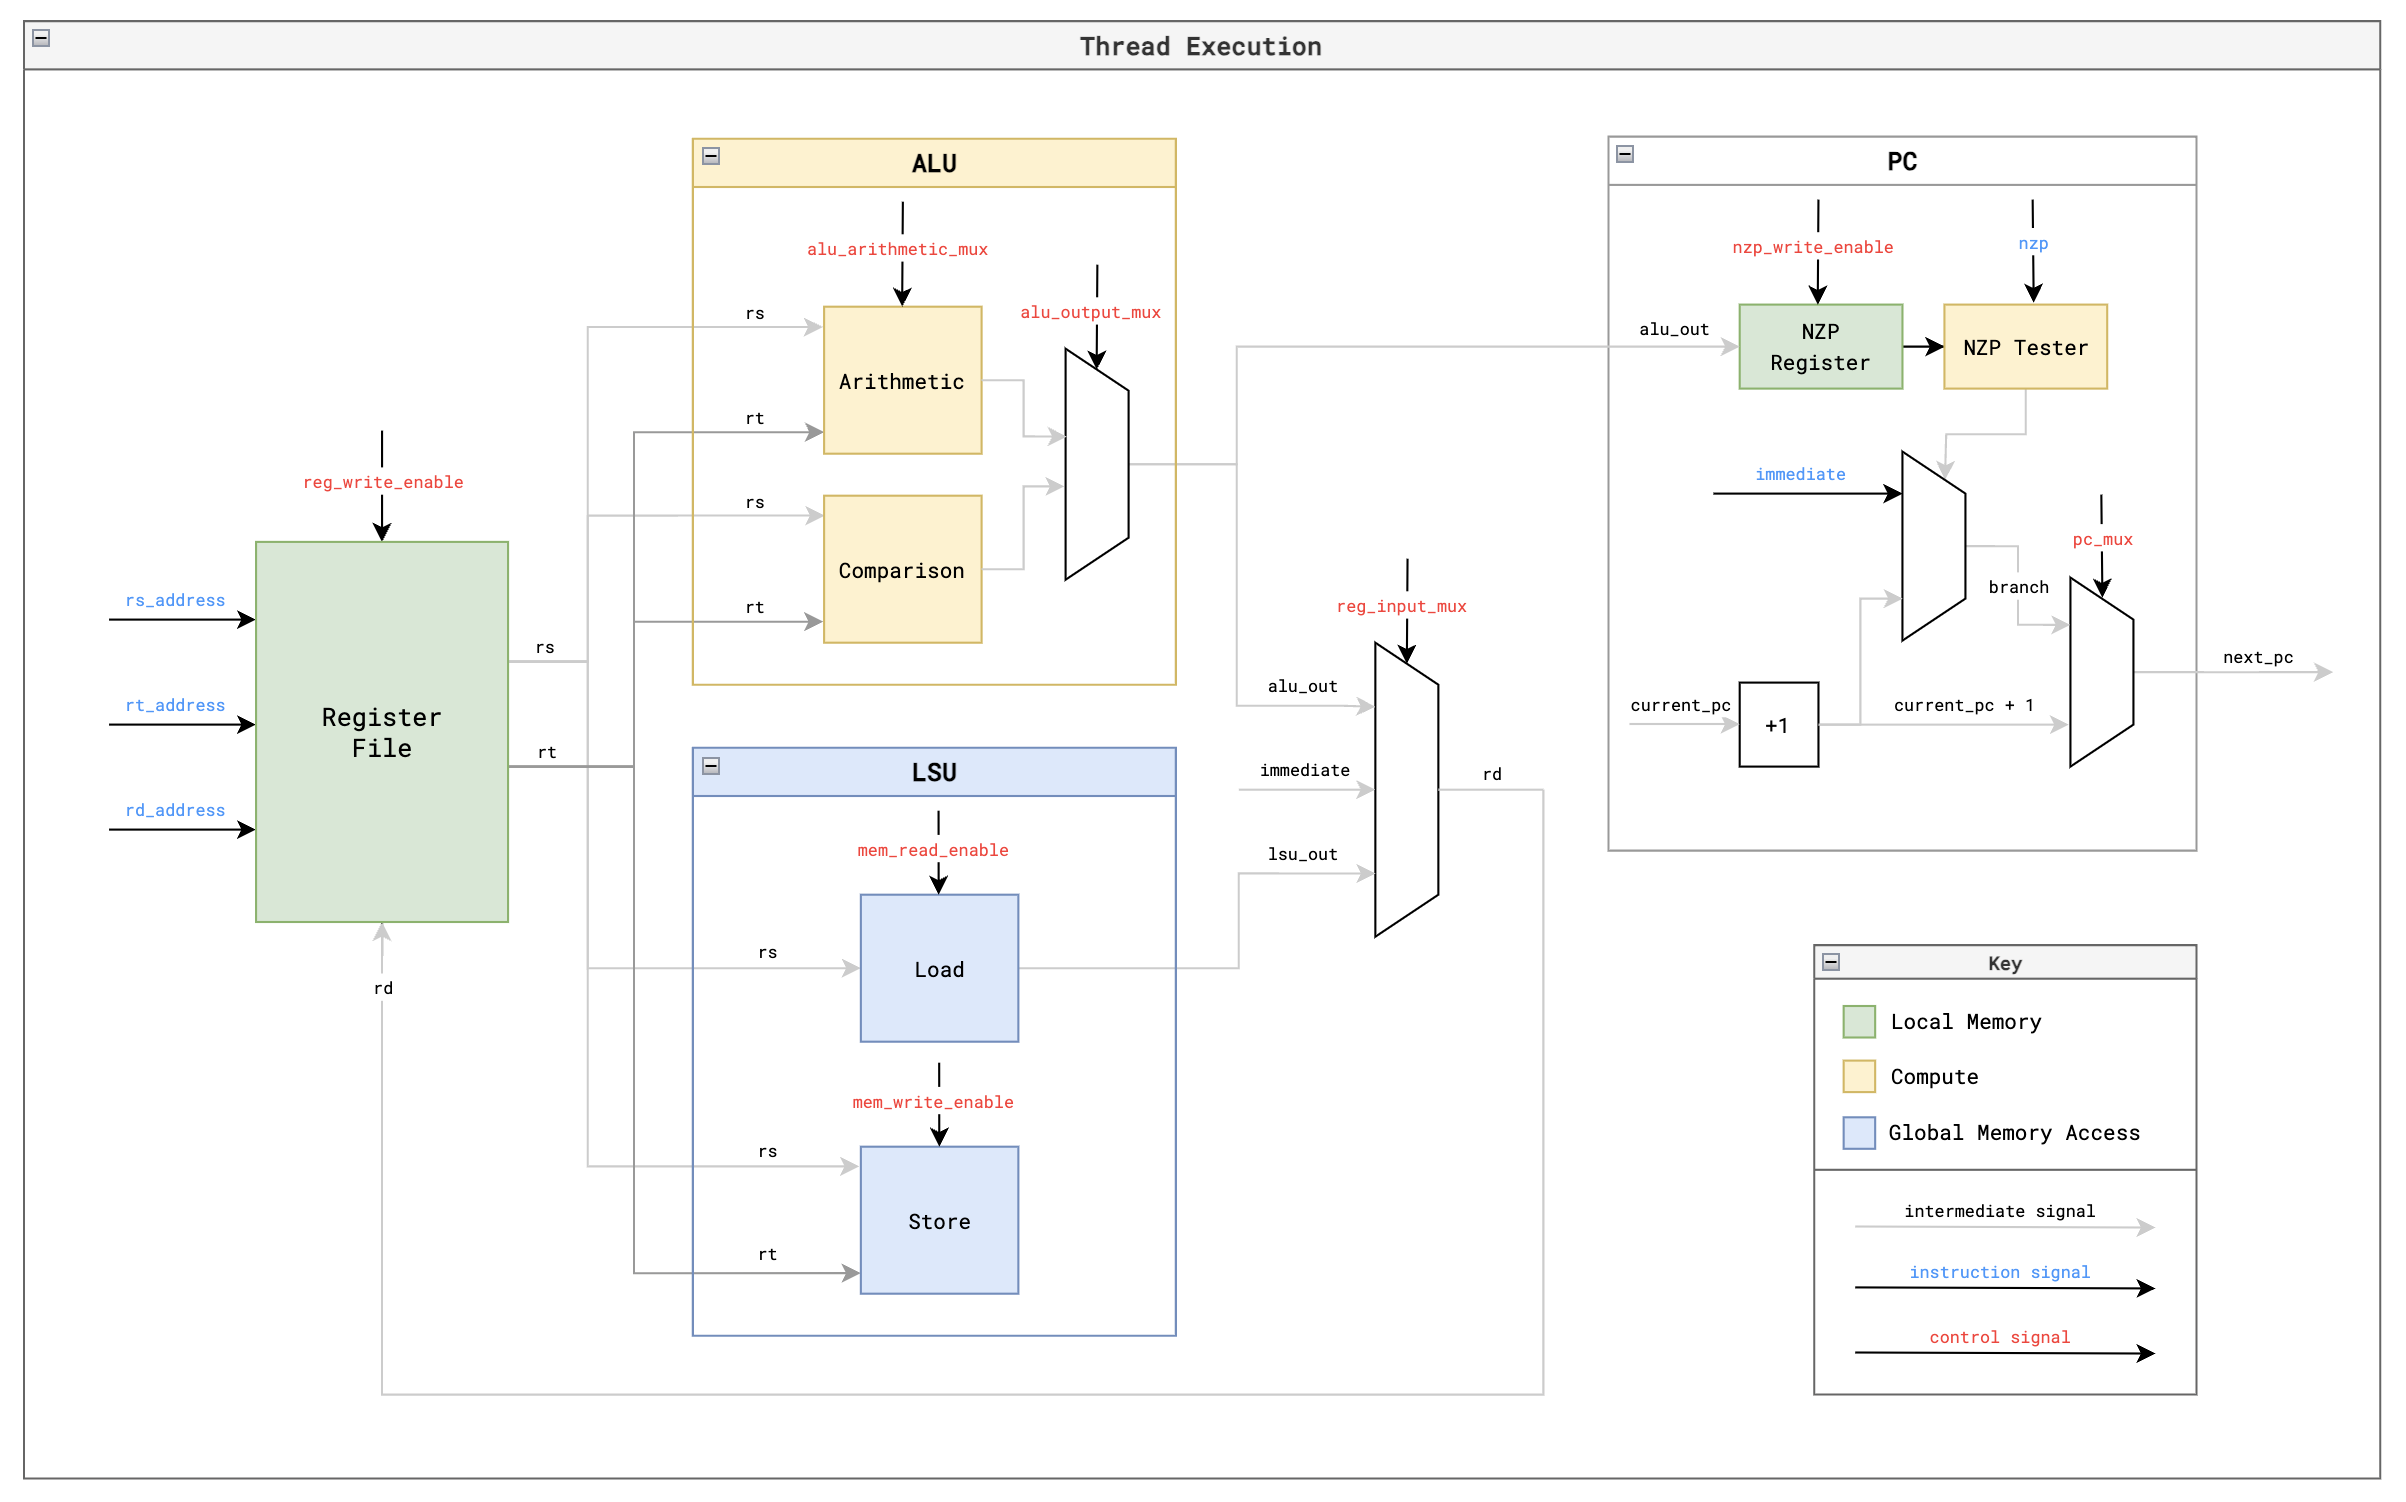
Task: Collapse the Key legend box
Action: (1831, 962)
